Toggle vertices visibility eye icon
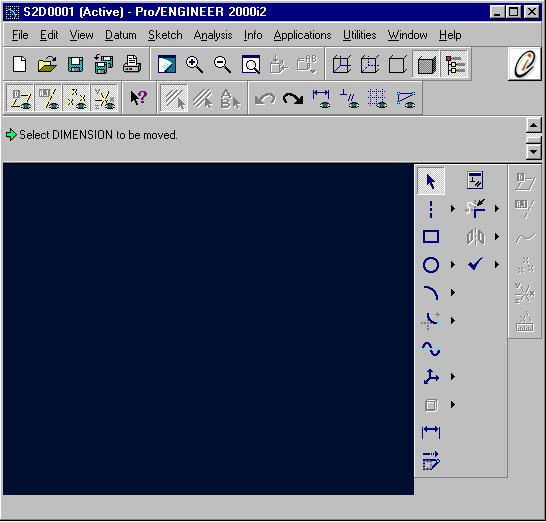The width and height of the screenshot is (546, 522). point(406,99)
